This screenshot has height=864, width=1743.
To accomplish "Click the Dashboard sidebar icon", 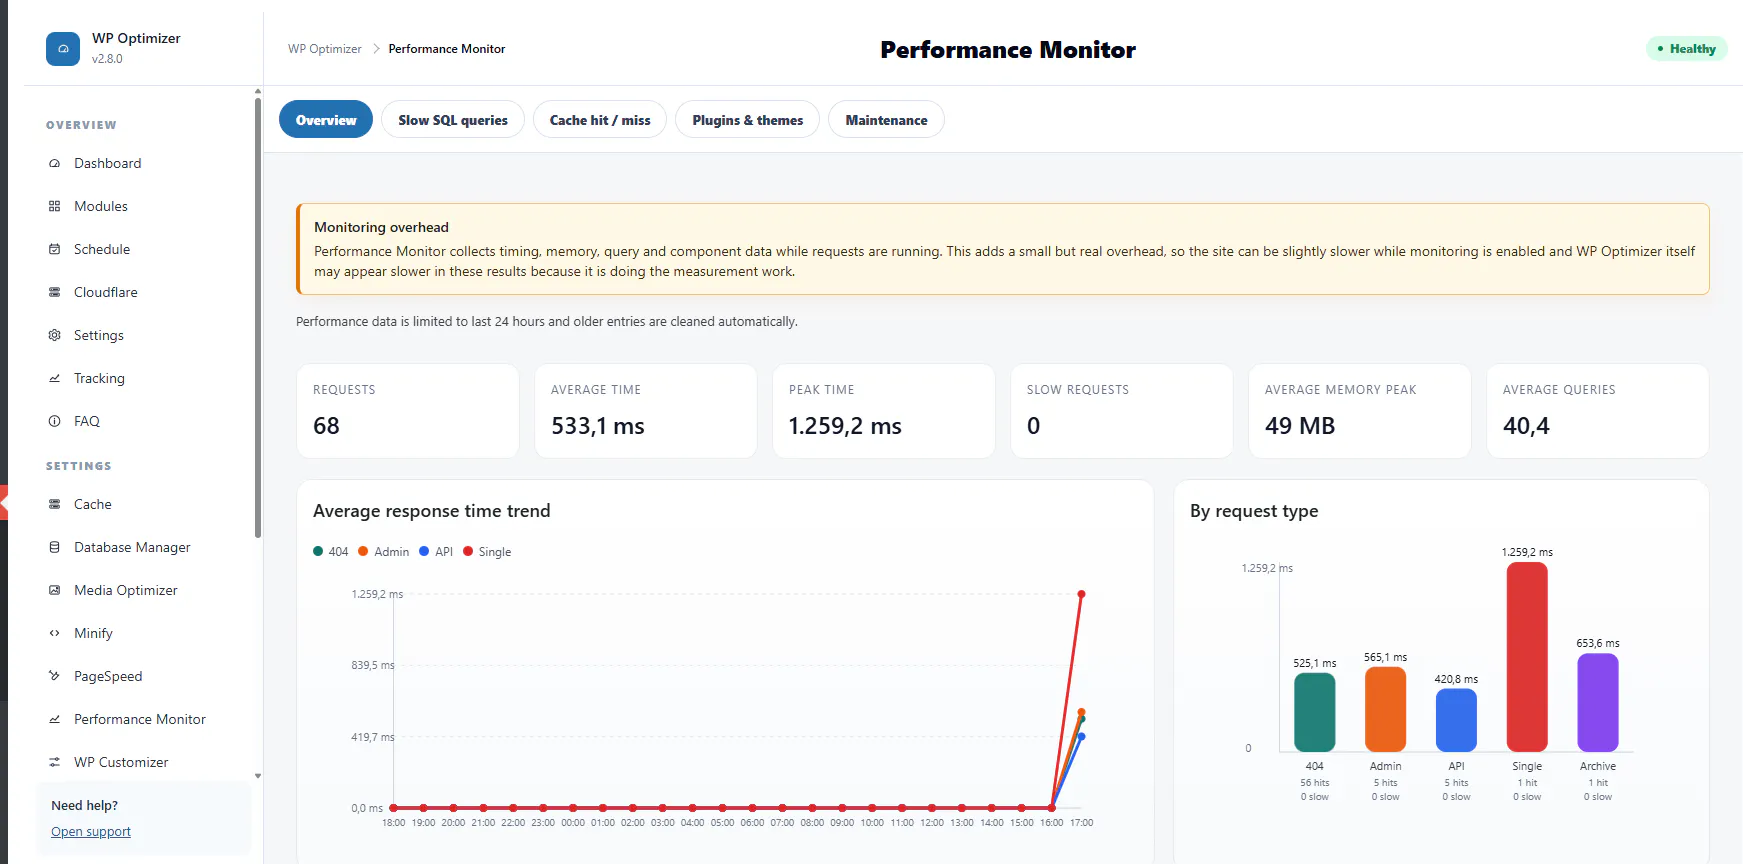I will pyautogui.click(x=55, y=163).
